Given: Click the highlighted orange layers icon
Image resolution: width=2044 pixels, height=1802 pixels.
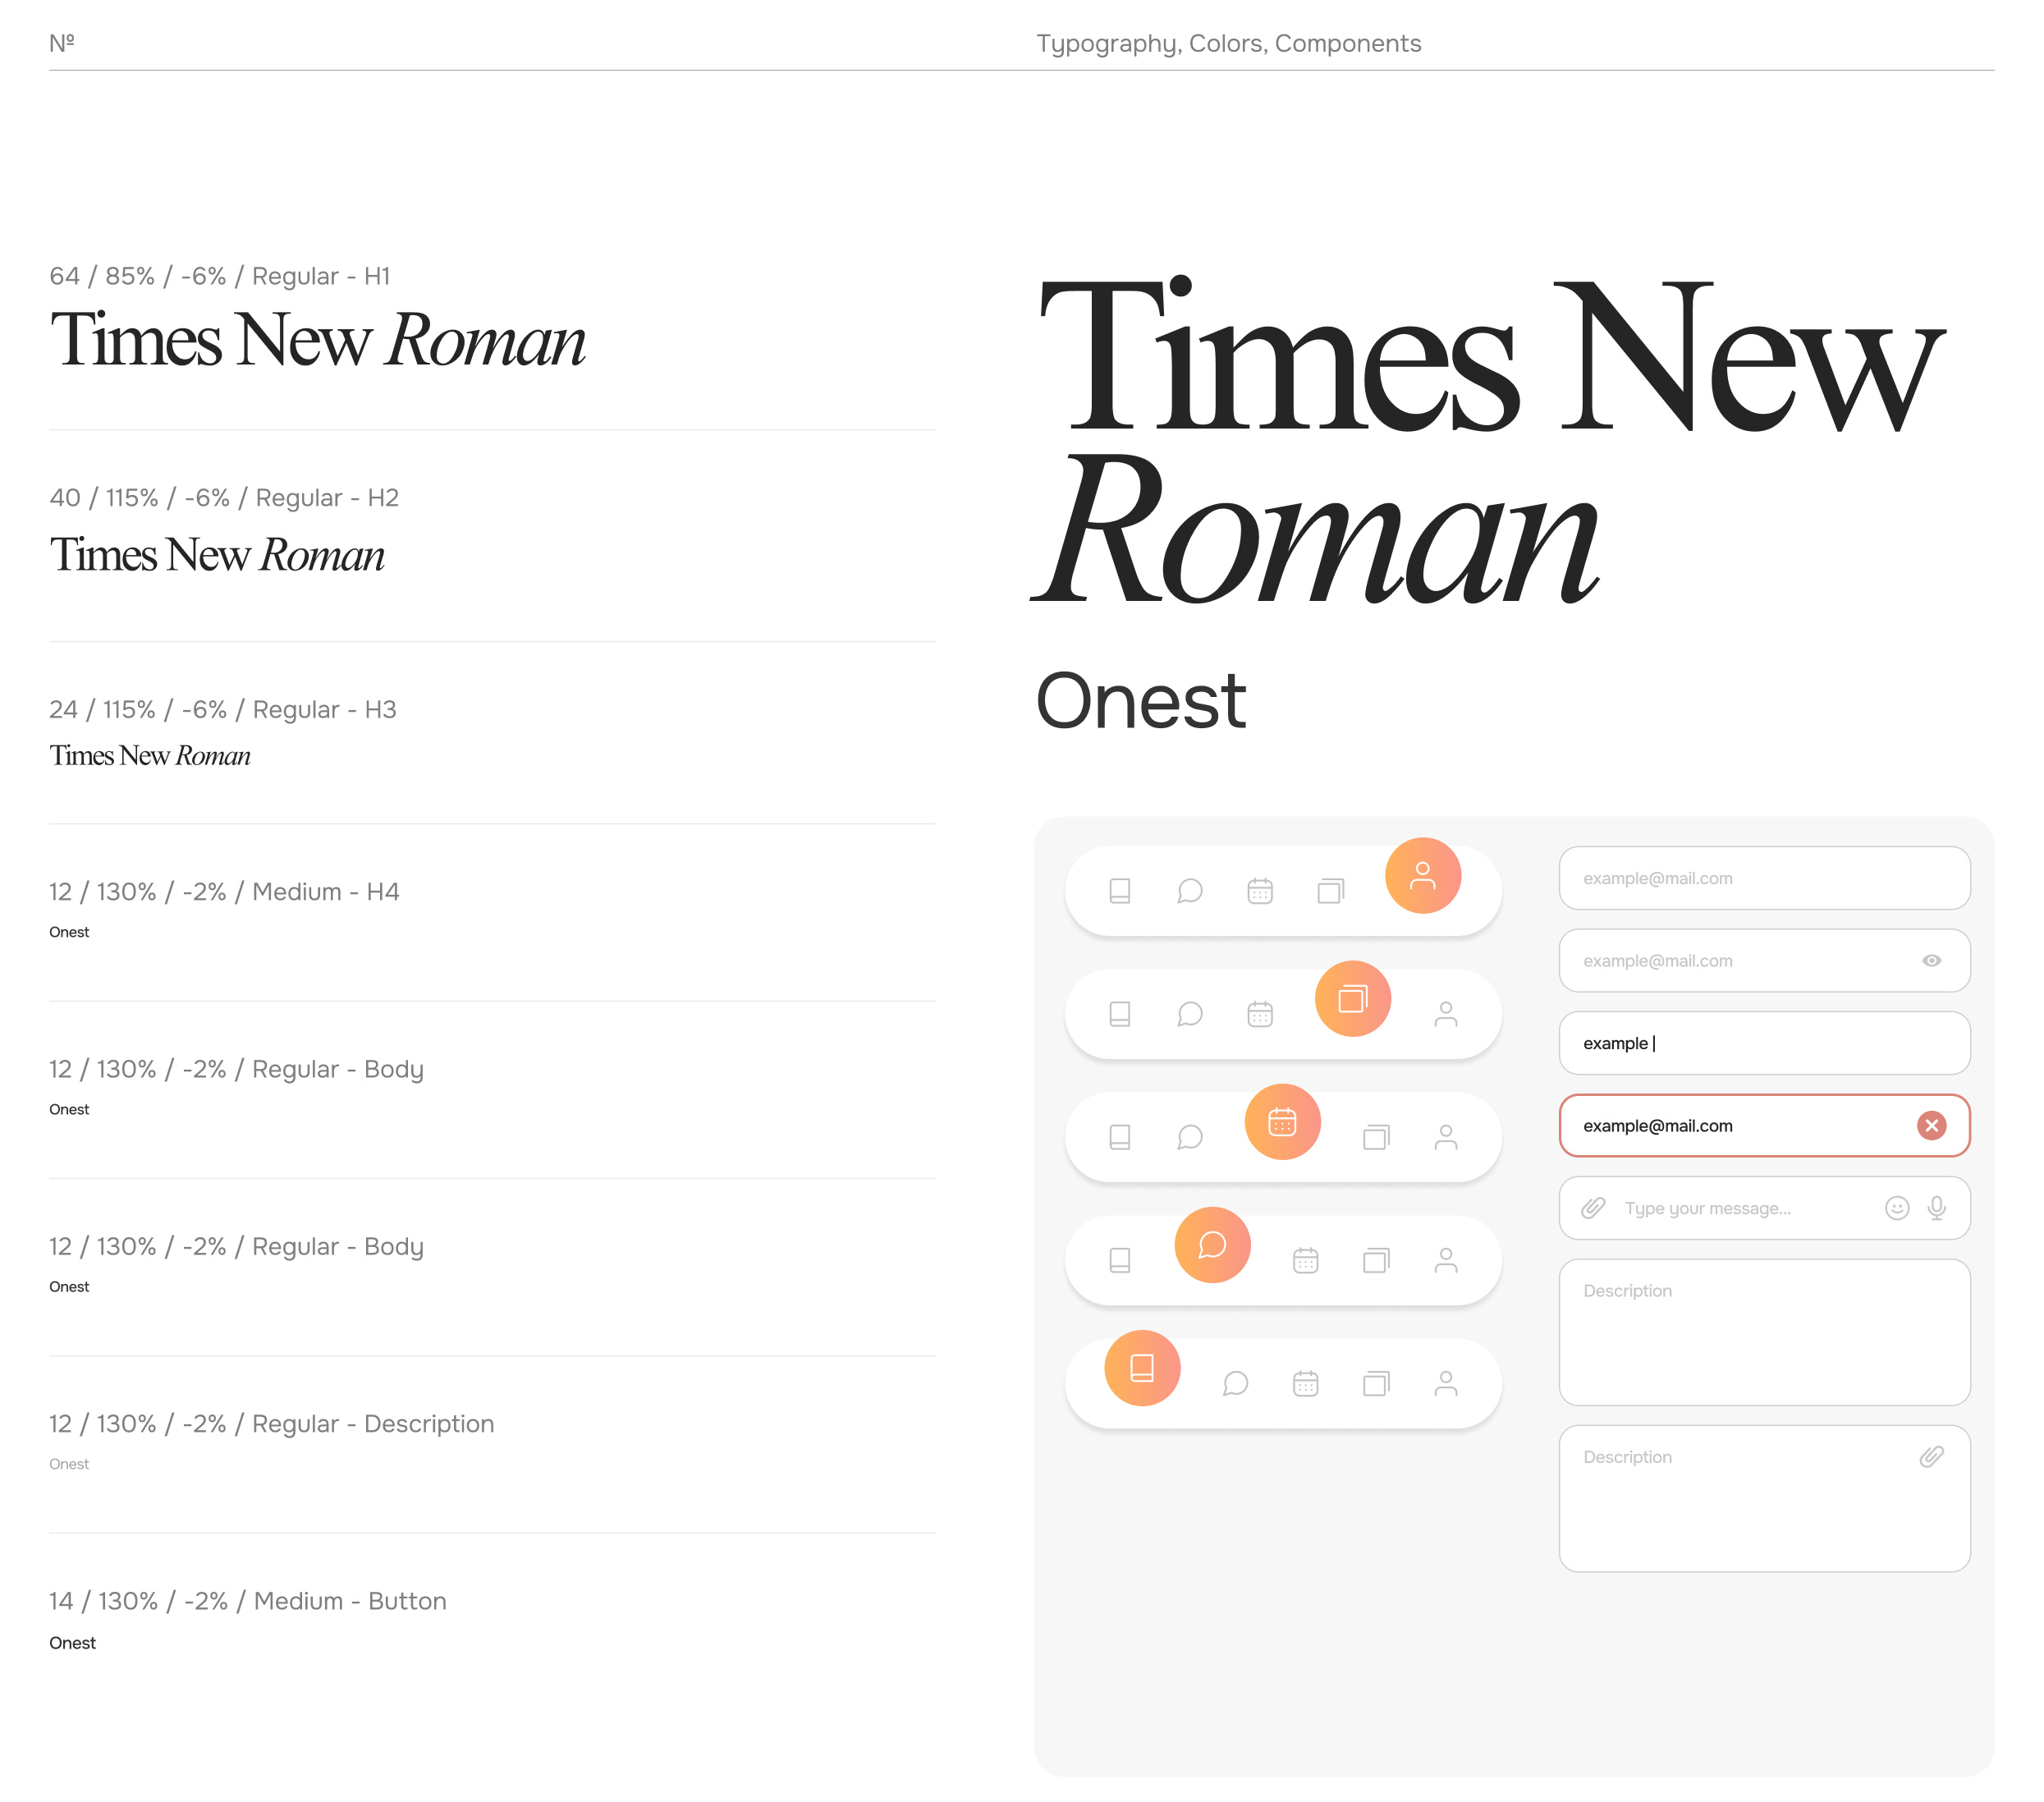Looking at the screenshot, I should 1352,998.
